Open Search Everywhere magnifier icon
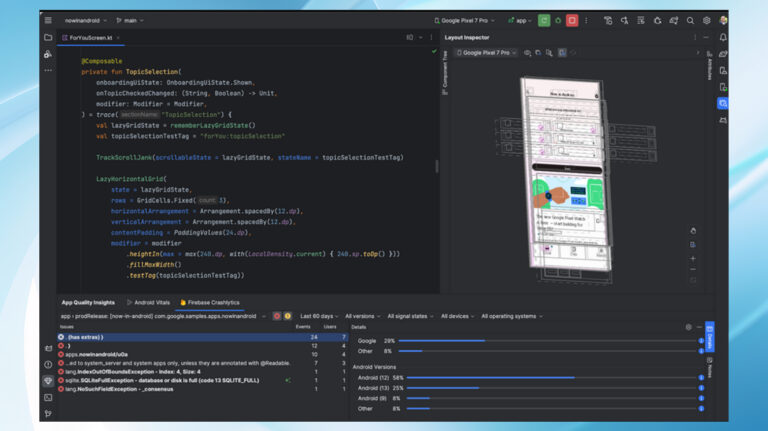Viewport: 768px width, 431px height. (x=690, y=20)
